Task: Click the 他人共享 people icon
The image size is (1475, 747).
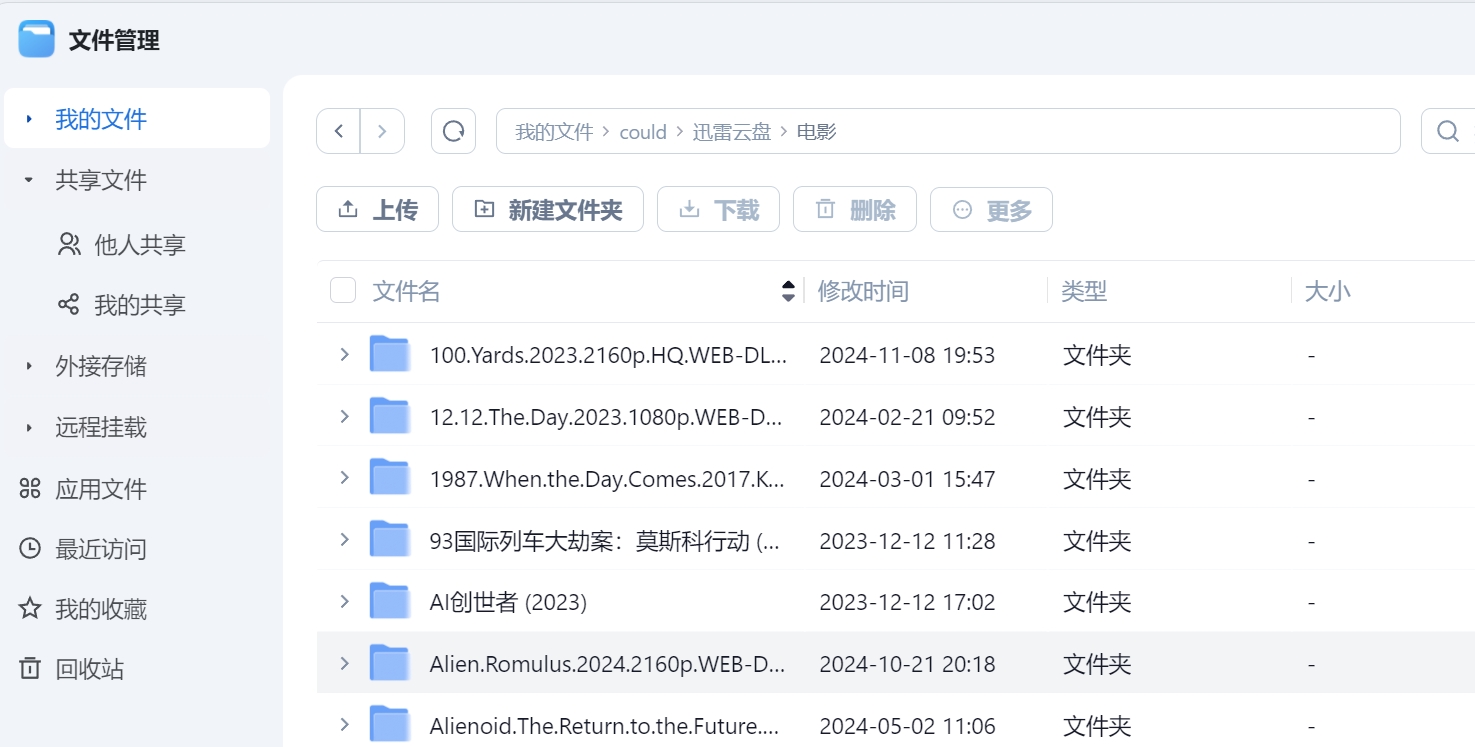Action: coord(69,244)
